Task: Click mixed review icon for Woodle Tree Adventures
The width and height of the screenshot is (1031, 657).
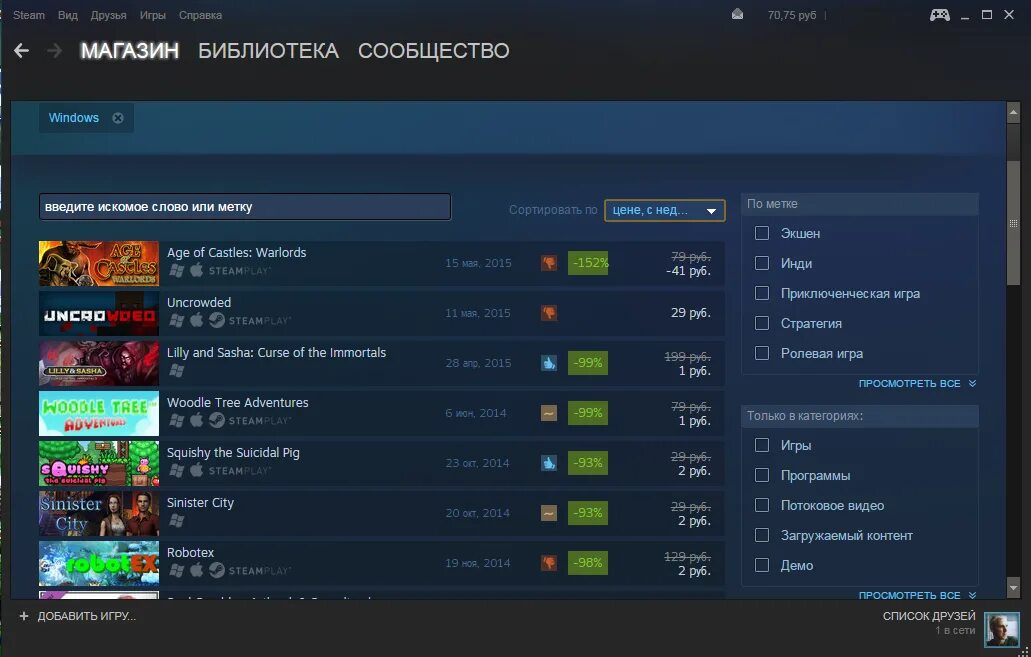Action: (x=548, y=413)
